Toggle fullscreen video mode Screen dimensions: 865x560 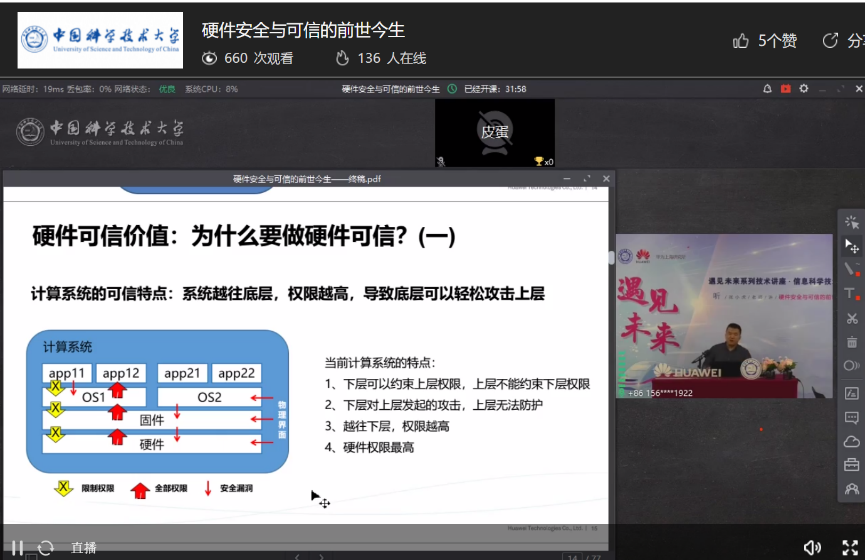click(850, 547)
